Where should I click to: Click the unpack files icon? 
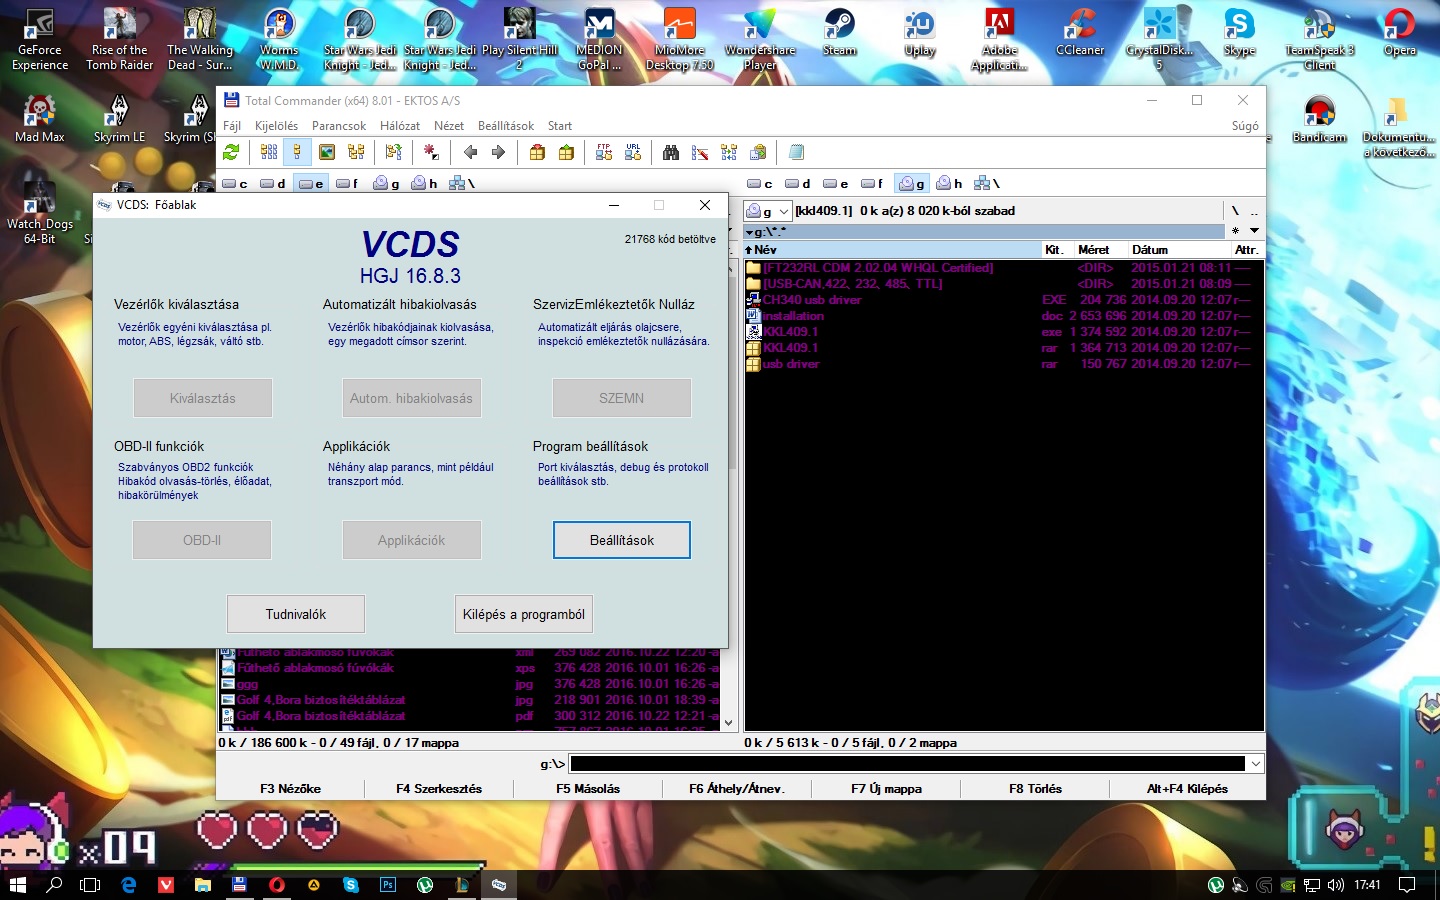point(566,152)
